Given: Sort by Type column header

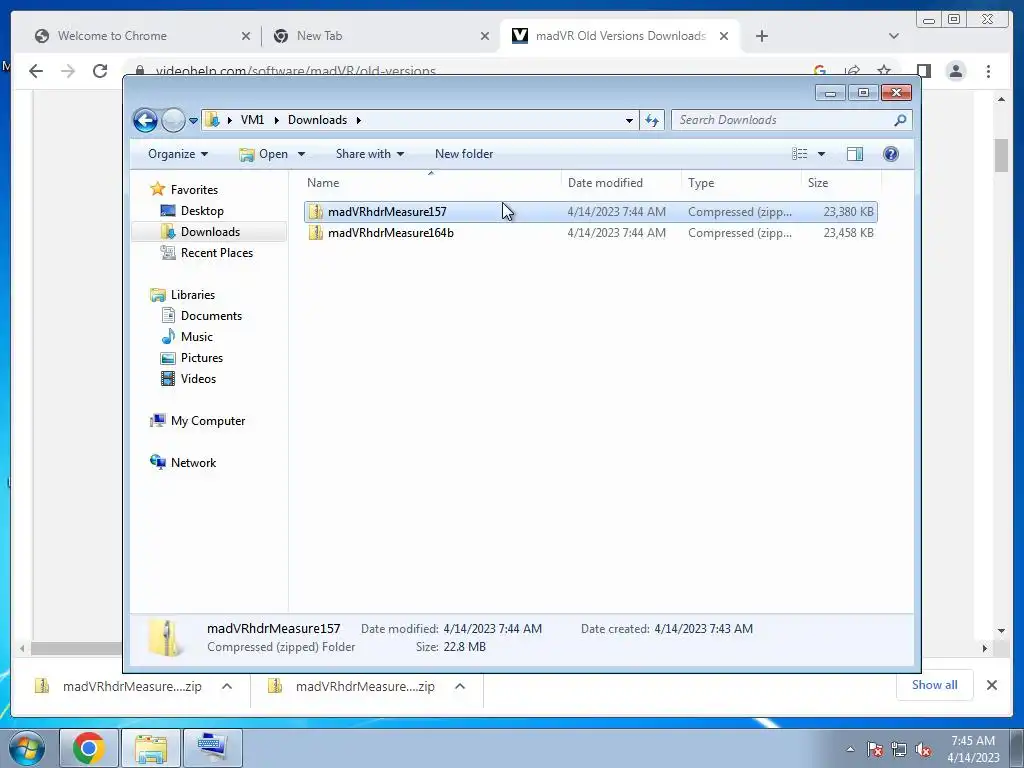Looking at the screenshot, I should pyautogui.click(x=741, y=183).
